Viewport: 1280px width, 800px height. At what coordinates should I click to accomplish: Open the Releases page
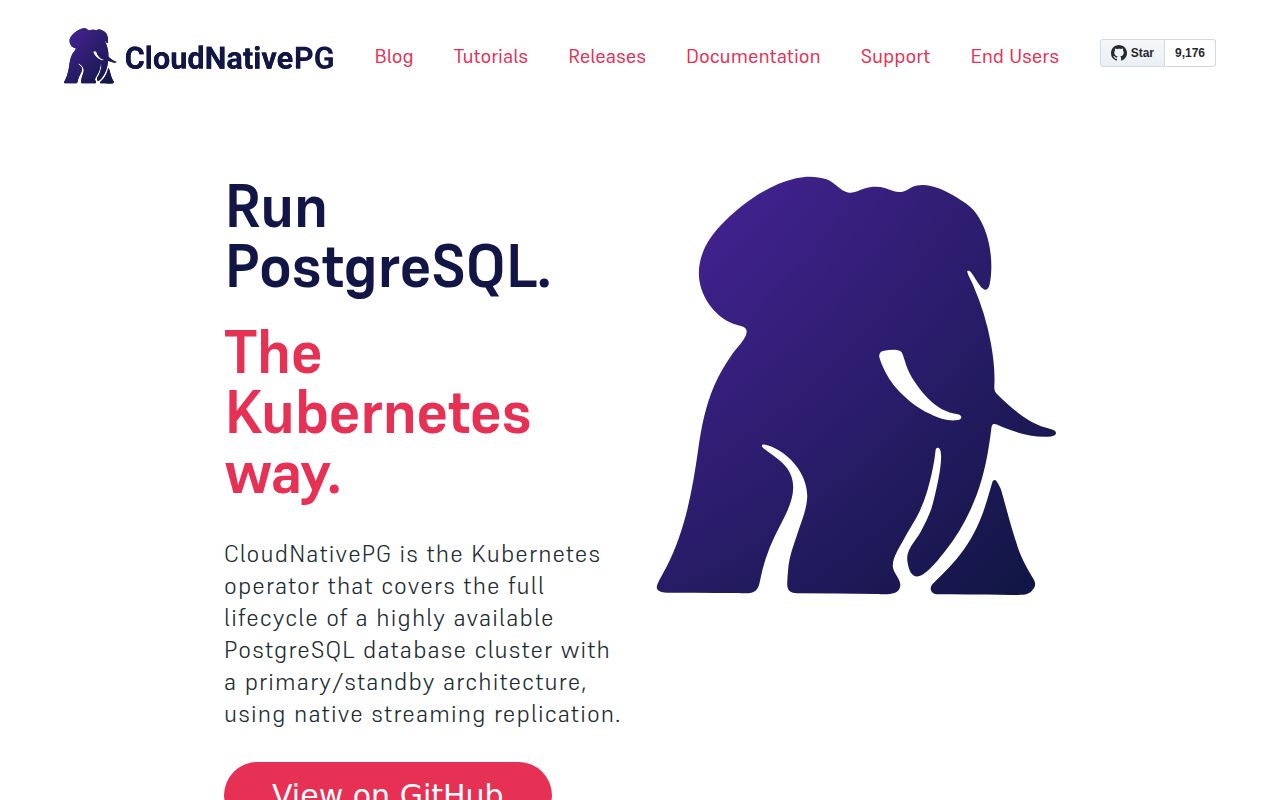[607, 57]
